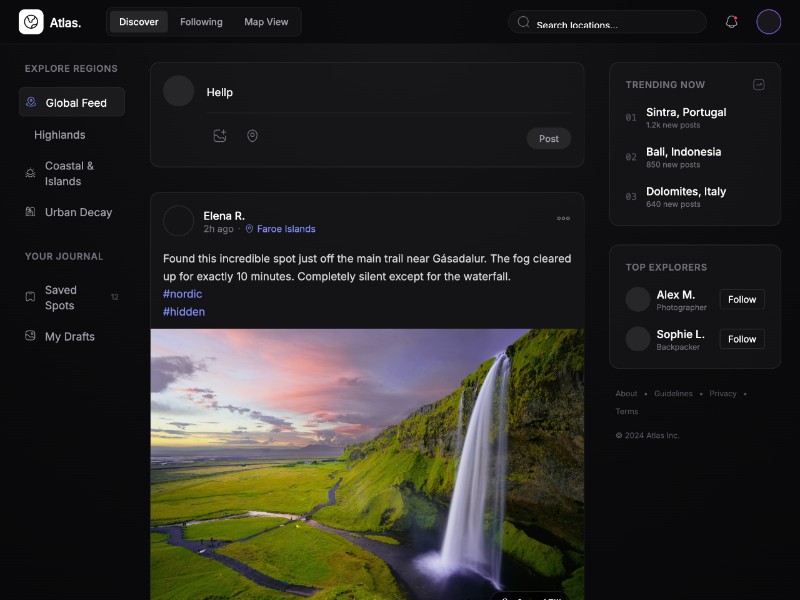This screenshot has width=800, height=600.
Task: Click the Saved Spots bookmark icon
Action: tap(31, 297)
